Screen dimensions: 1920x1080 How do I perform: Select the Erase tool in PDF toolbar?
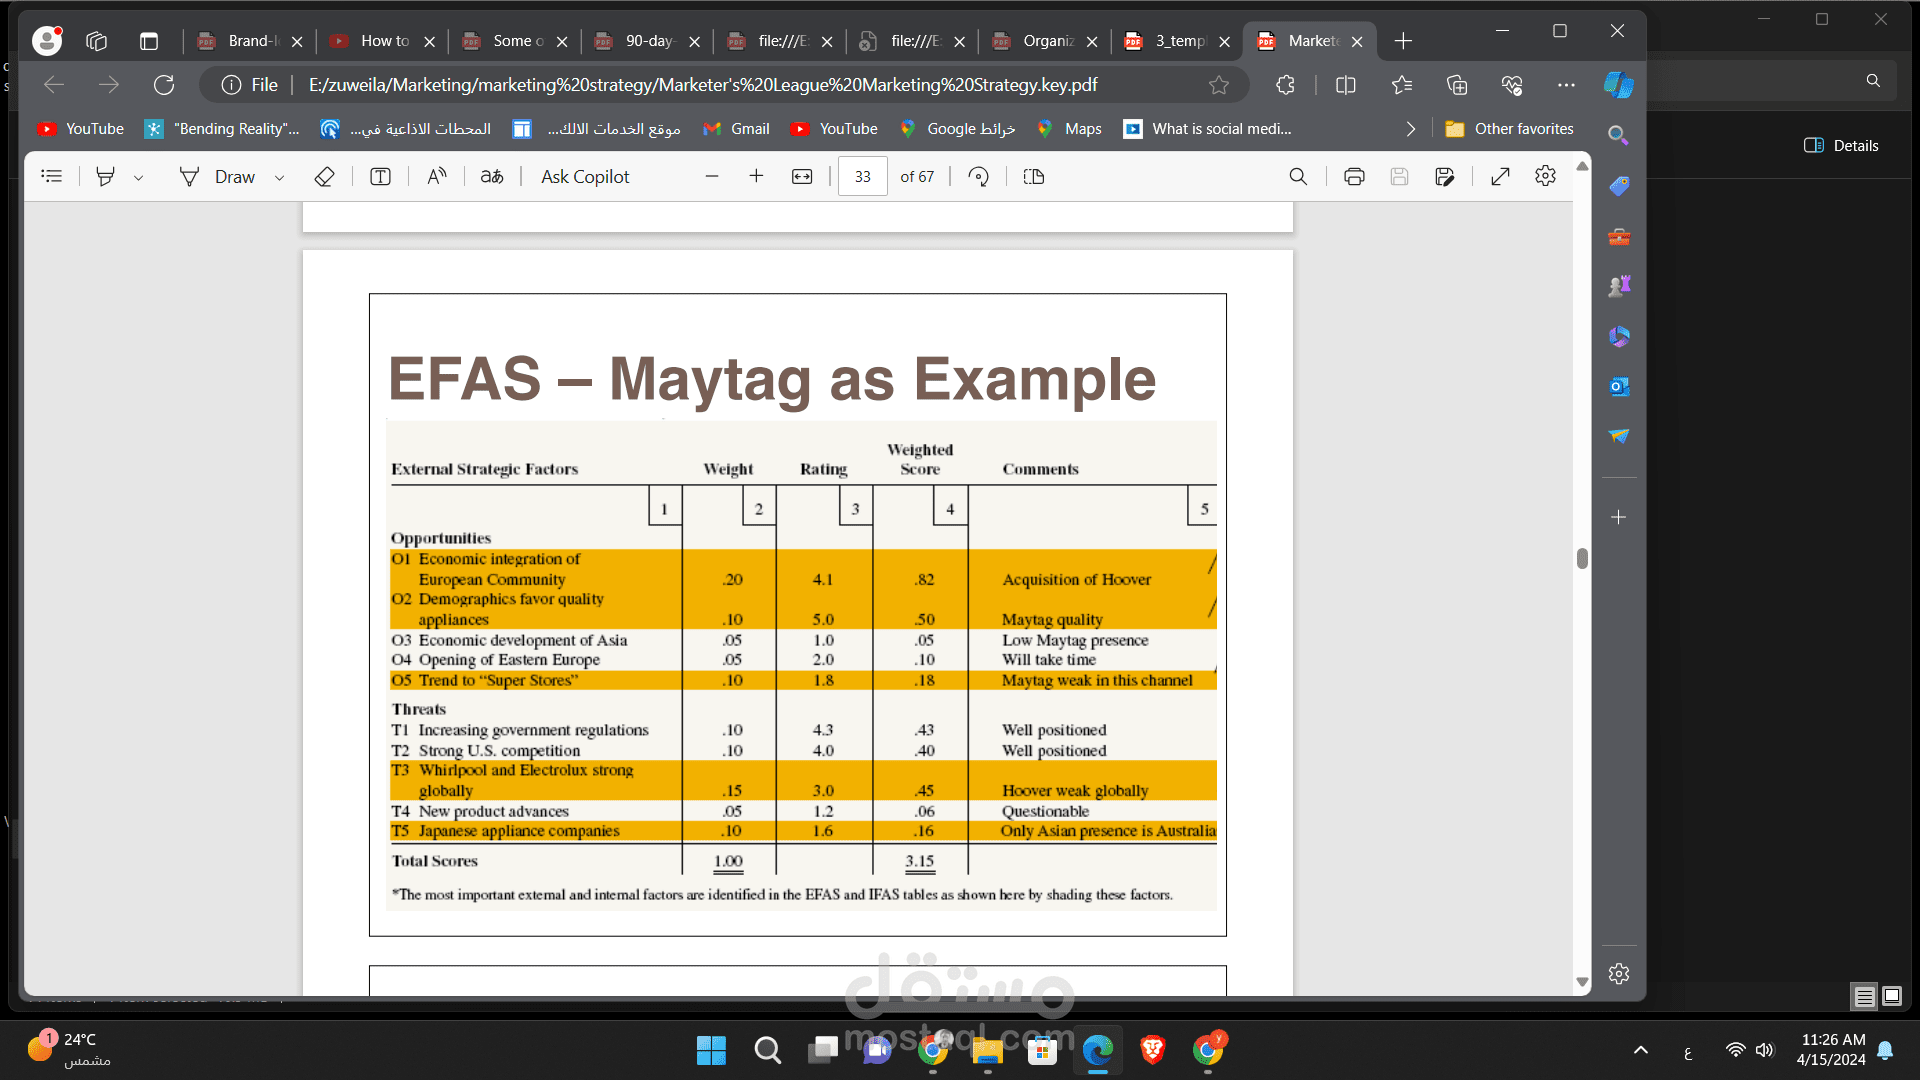[x=324, y=176]
